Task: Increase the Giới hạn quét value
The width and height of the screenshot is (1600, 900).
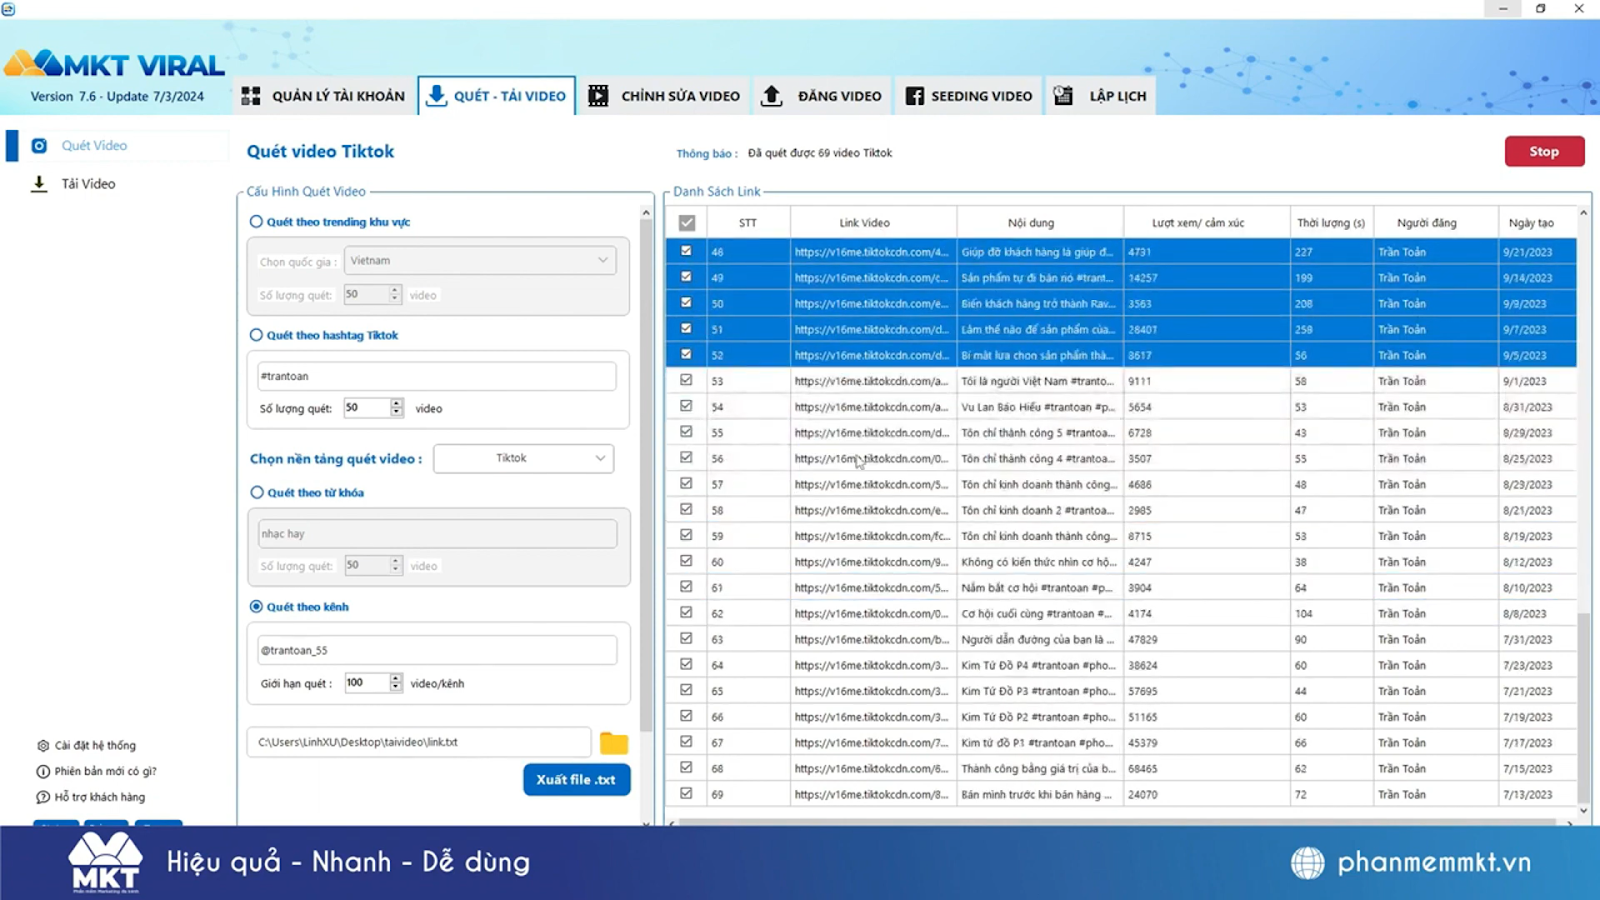Action: 396,679
